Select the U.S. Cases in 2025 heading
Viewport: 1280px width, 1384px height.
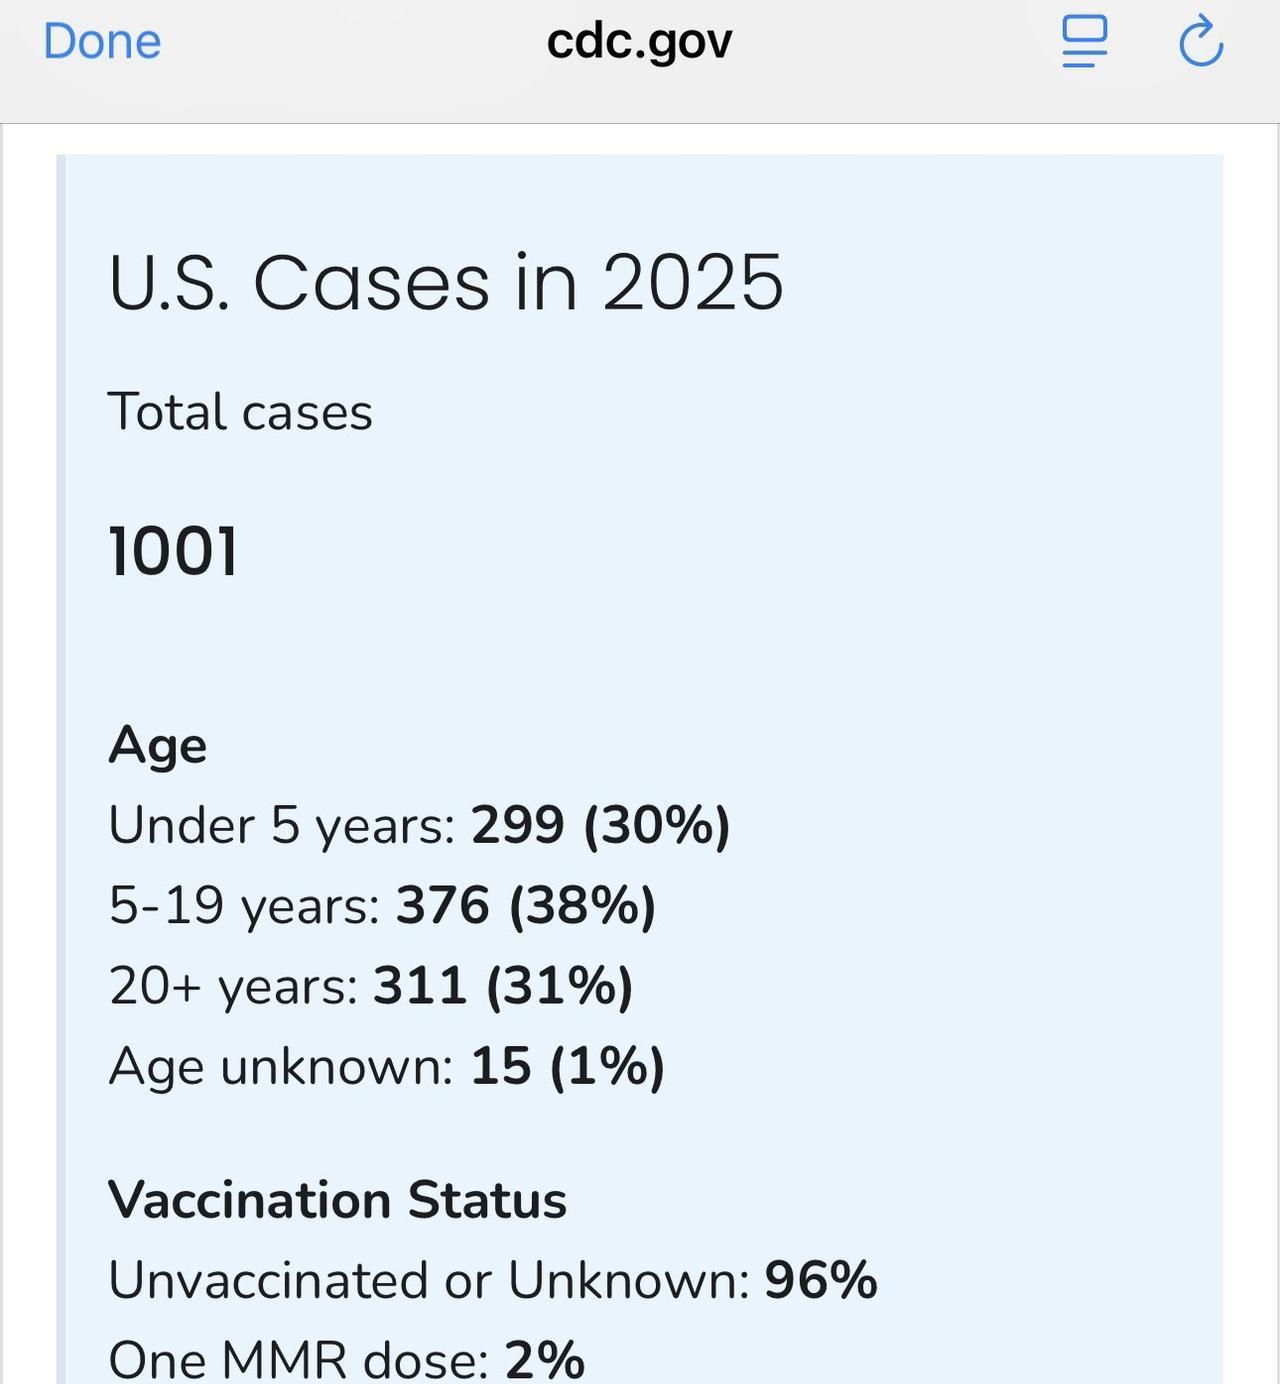pos(446,283)
